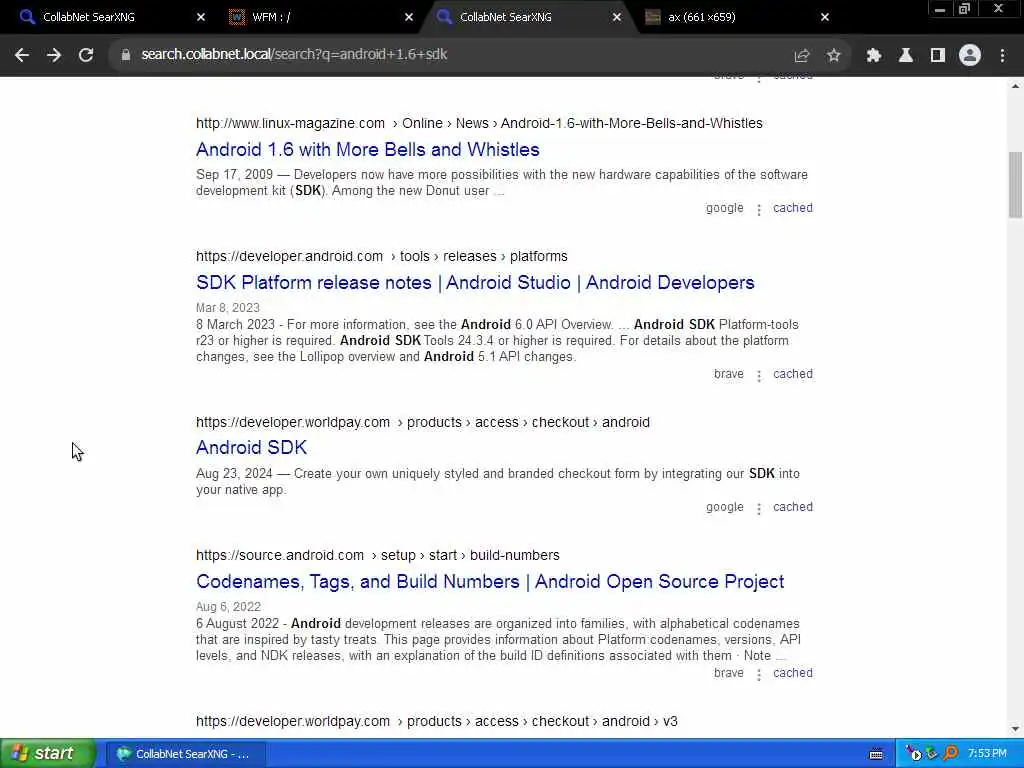
Task: Expand options dots for Codenames build numbers result
Action: tap(759, 675)
